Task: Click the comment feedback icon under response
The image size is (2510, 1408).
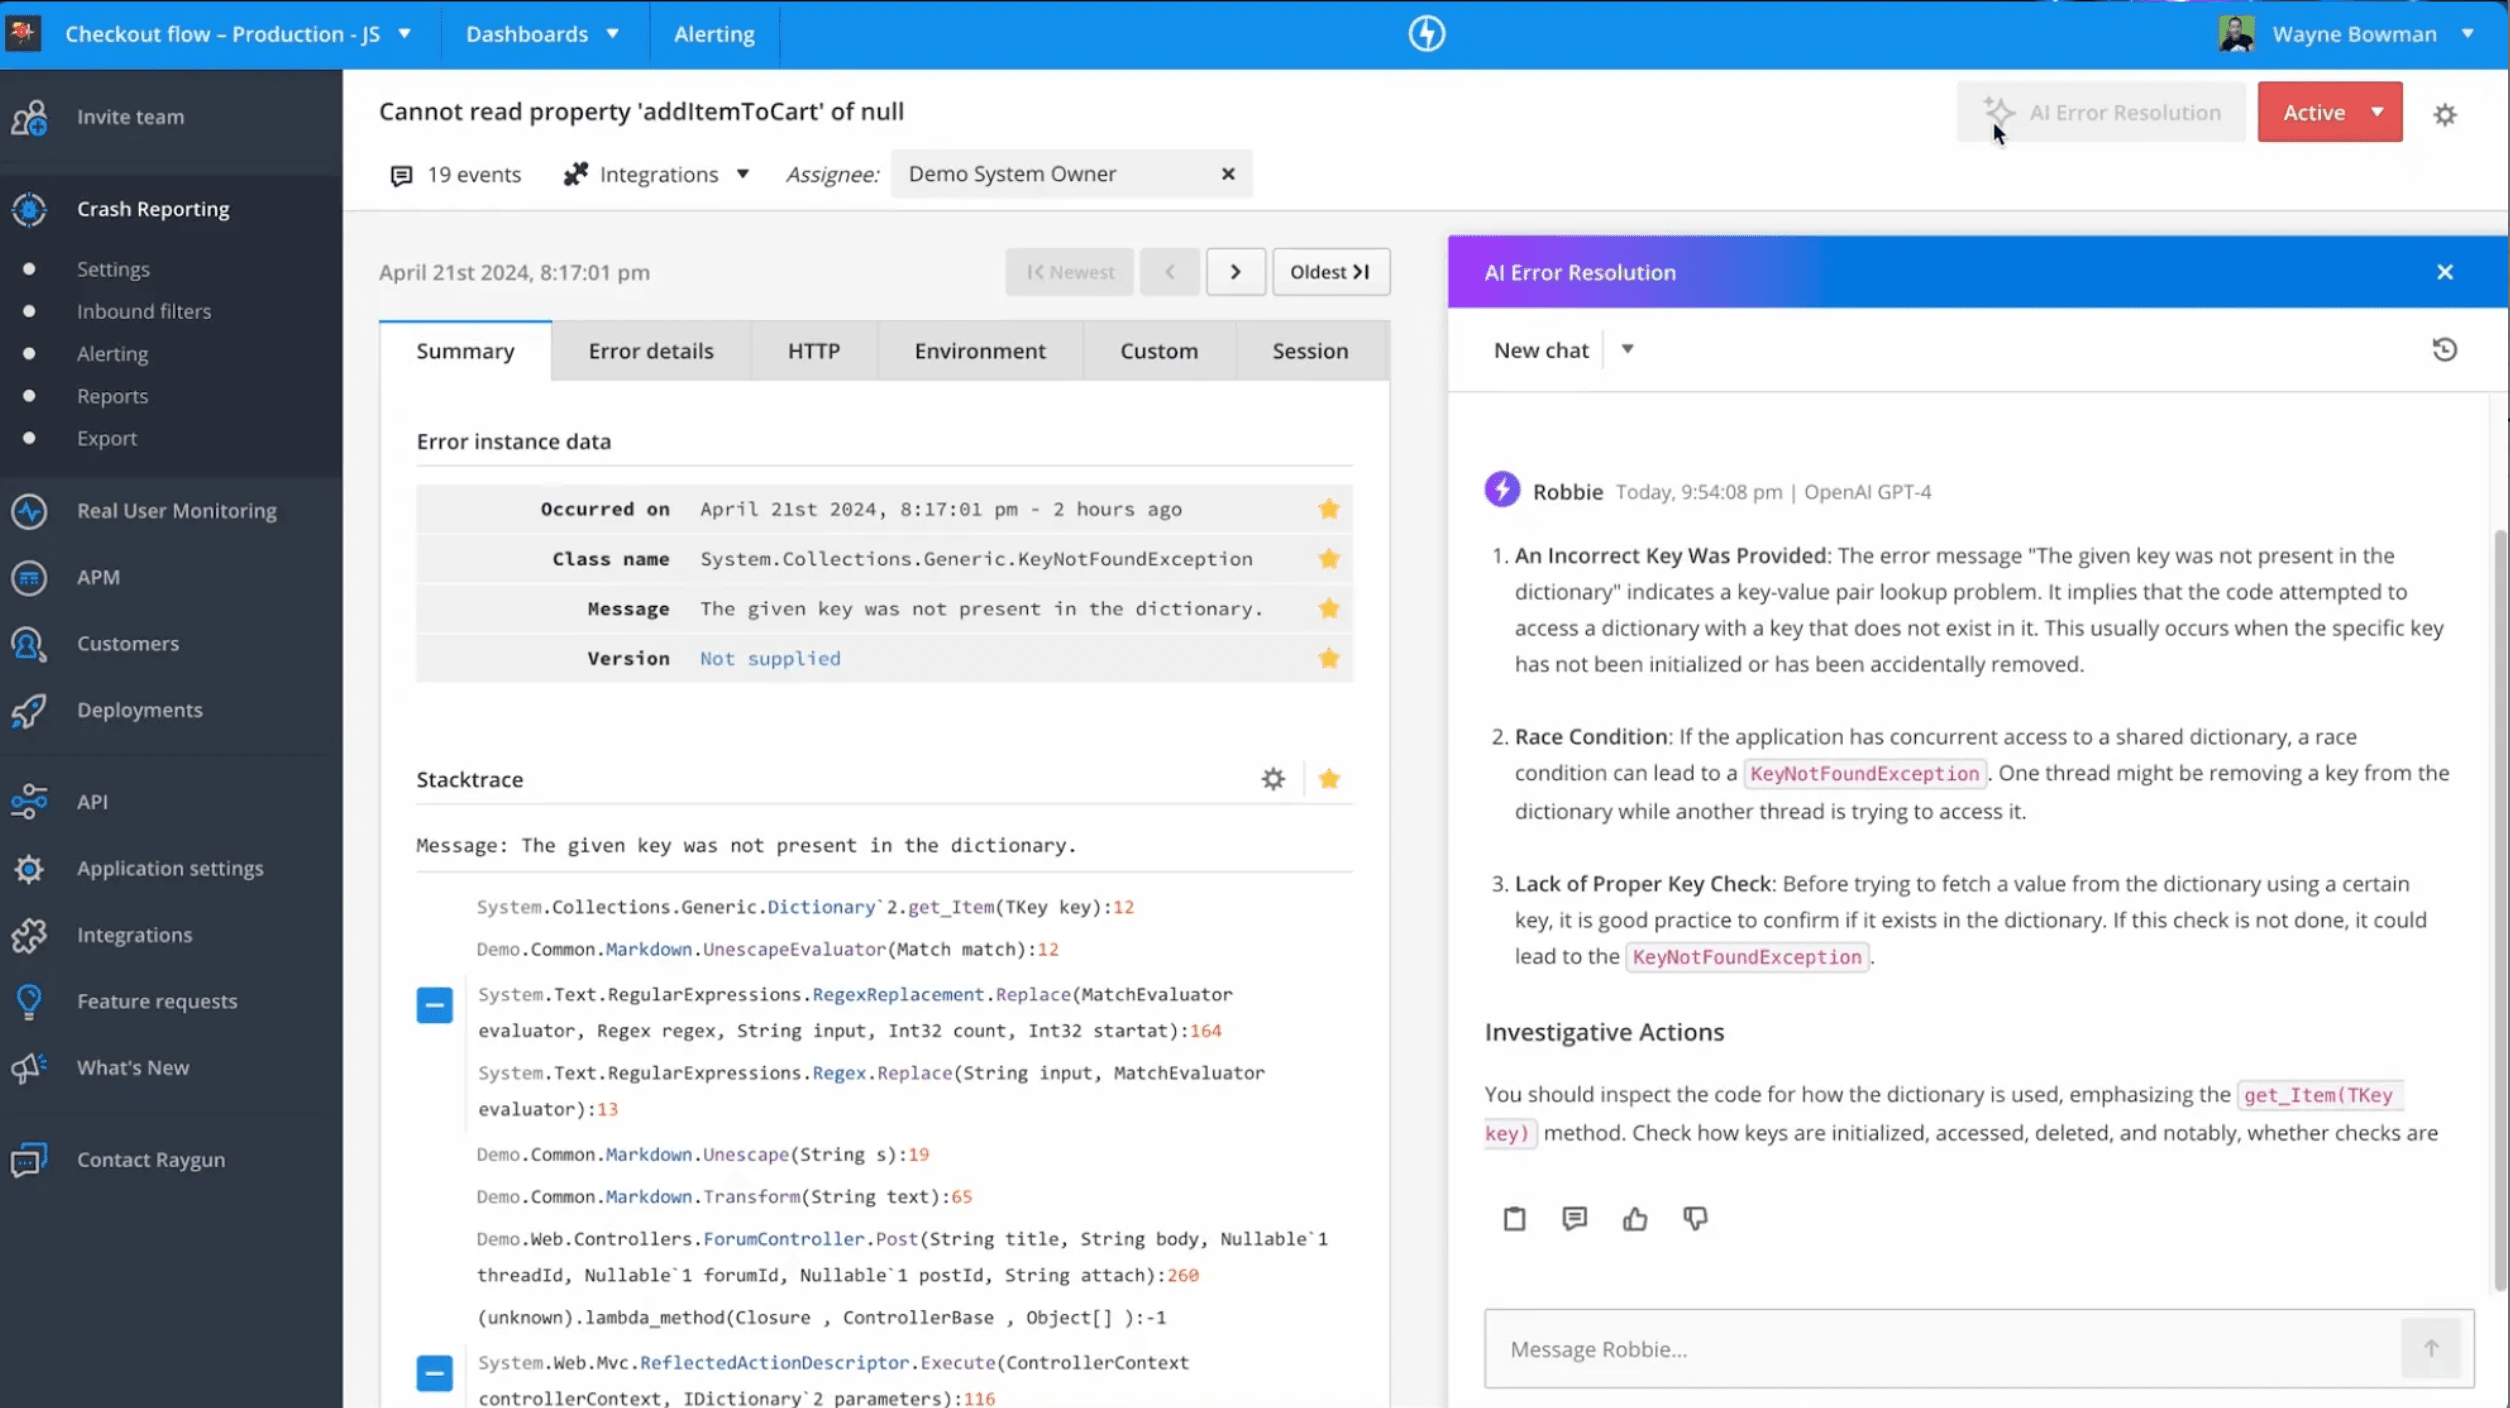Action: pyautogui.click(x=1574, y=1218)
